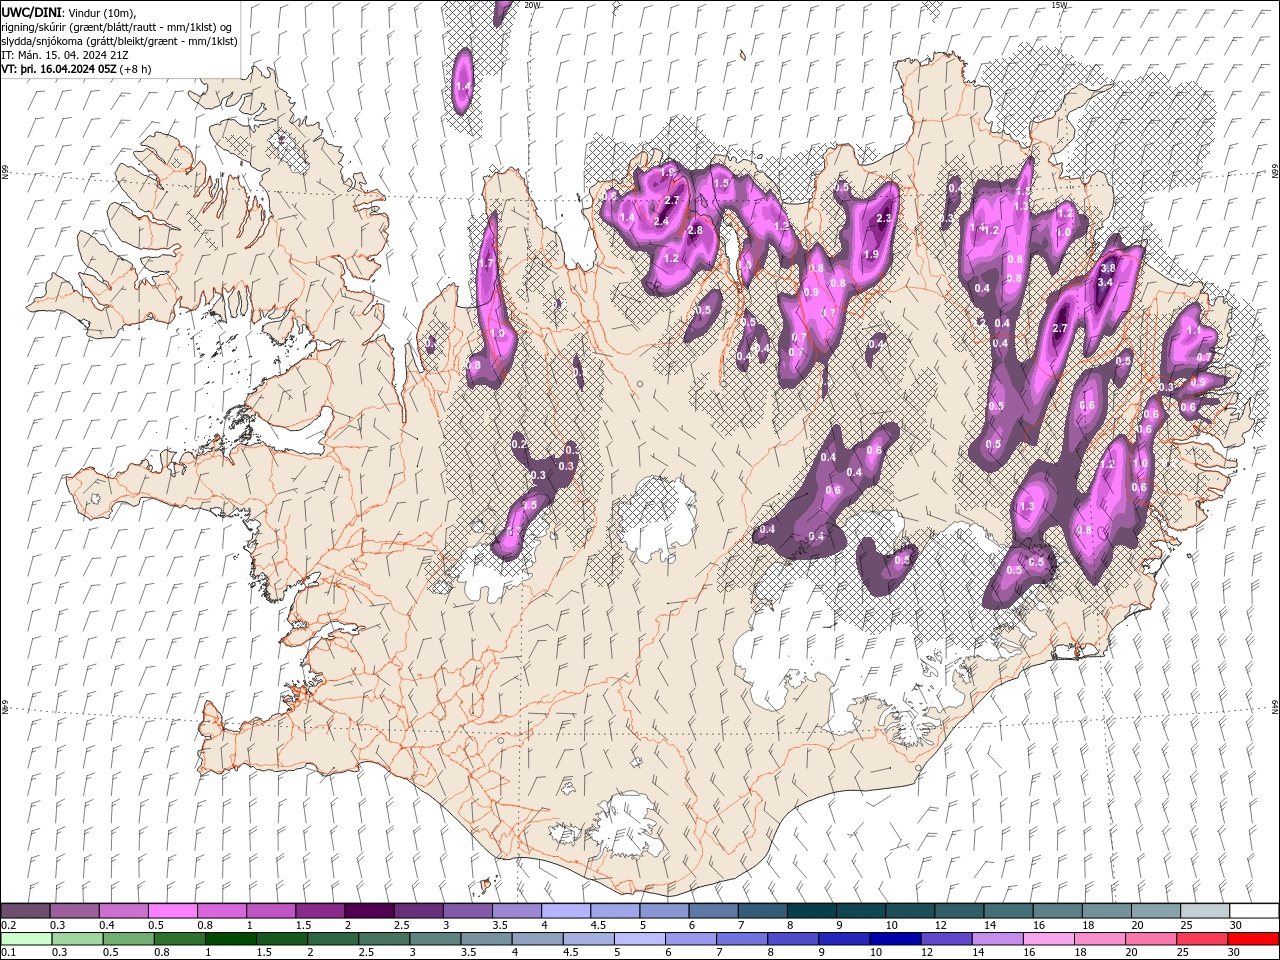1280x960 pixels.
Task: Click the 2.8 snowfall value on the map
Action: pyautogui.click(x=695, y=231)
